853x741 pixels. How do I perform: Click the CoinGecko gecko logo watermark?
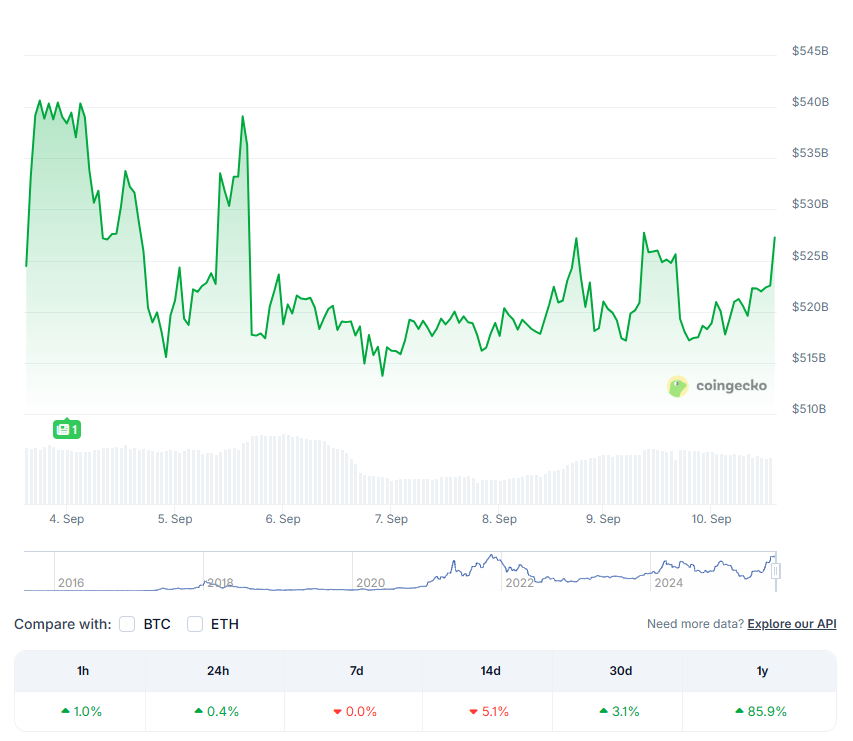(677, 386)
